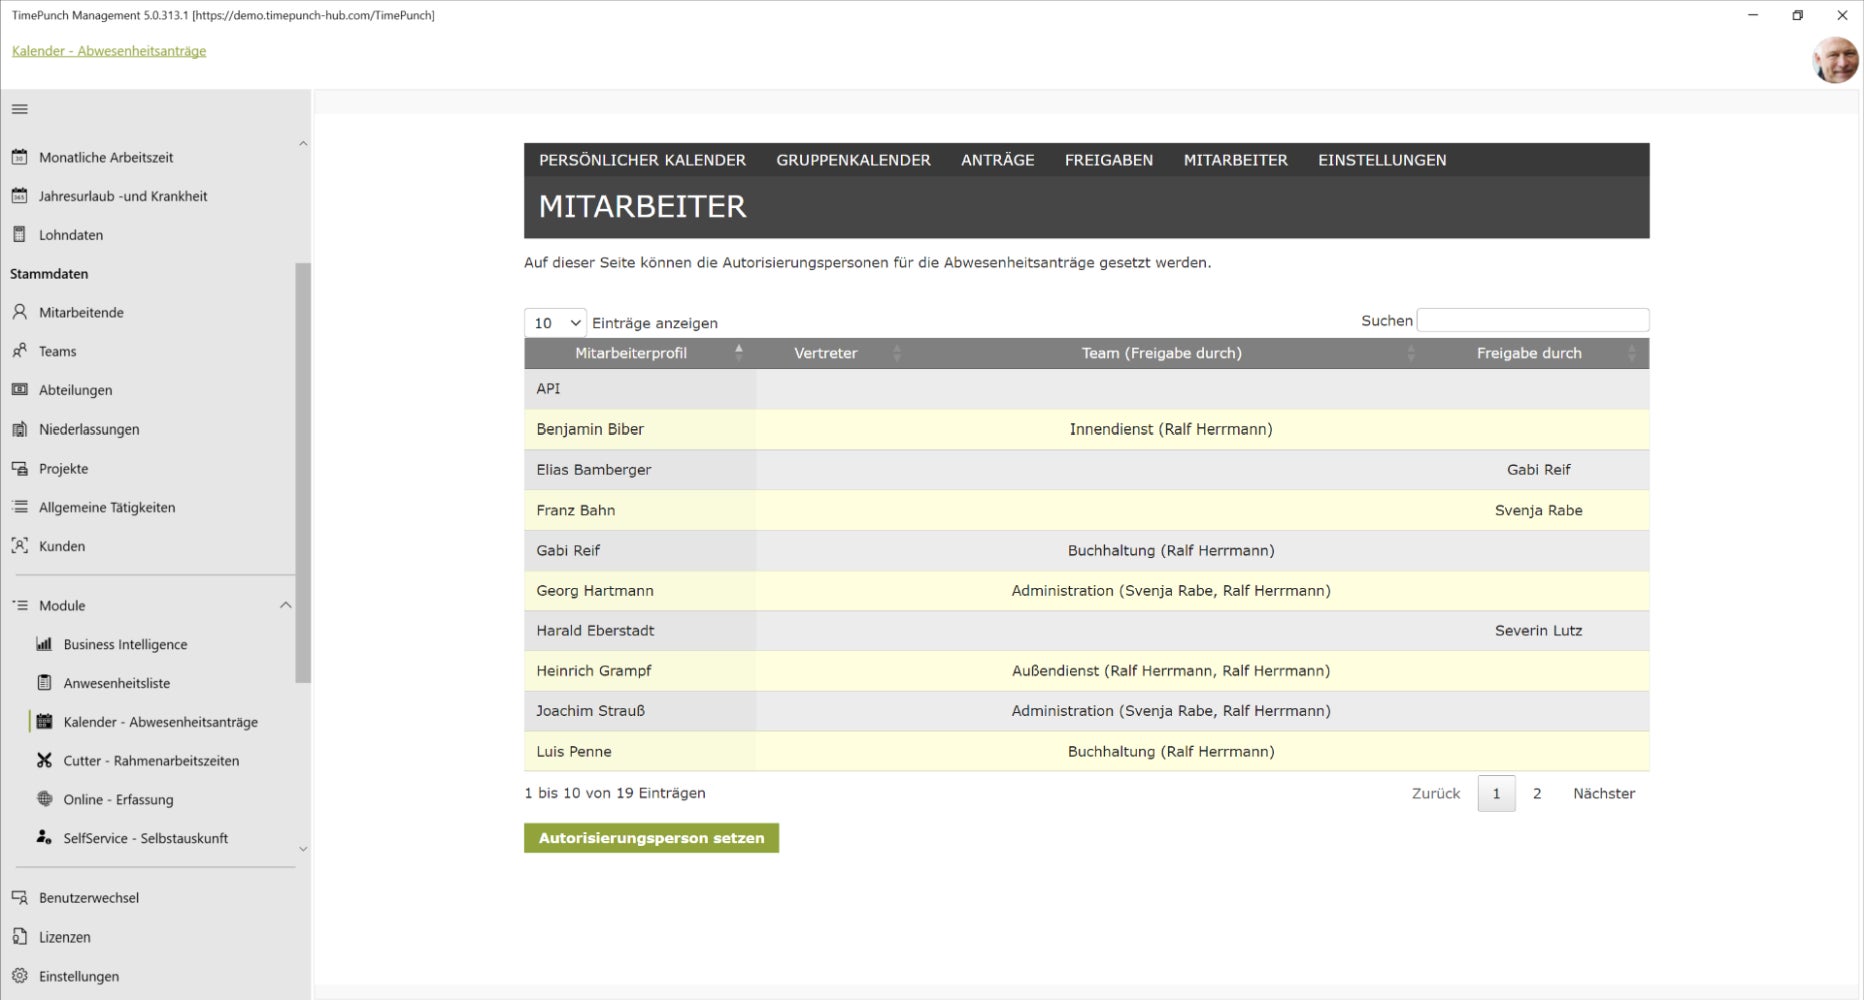Click the Einstellungen gear icon
Screen dimensions: 1864x1000
click(x=19, y=976)
